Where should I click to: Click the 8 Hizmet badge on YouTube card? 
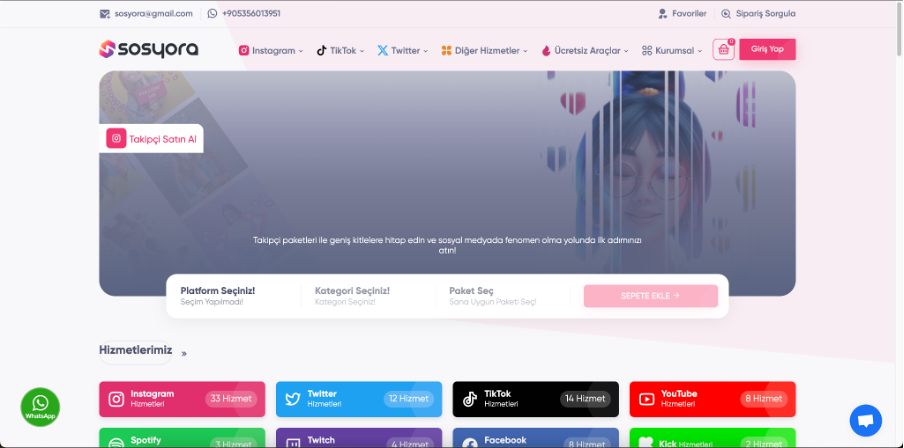click(763, 399)
